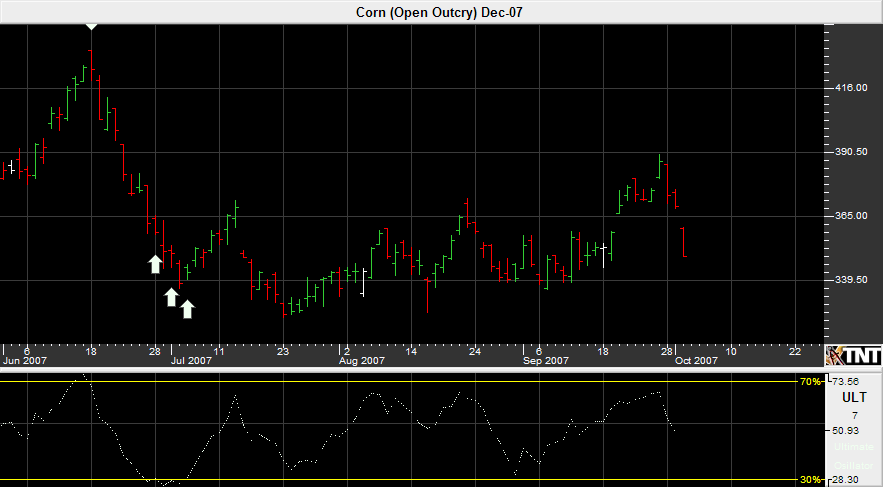
Task: Click the Oct 2007 month label
Action: click(697, 360)
